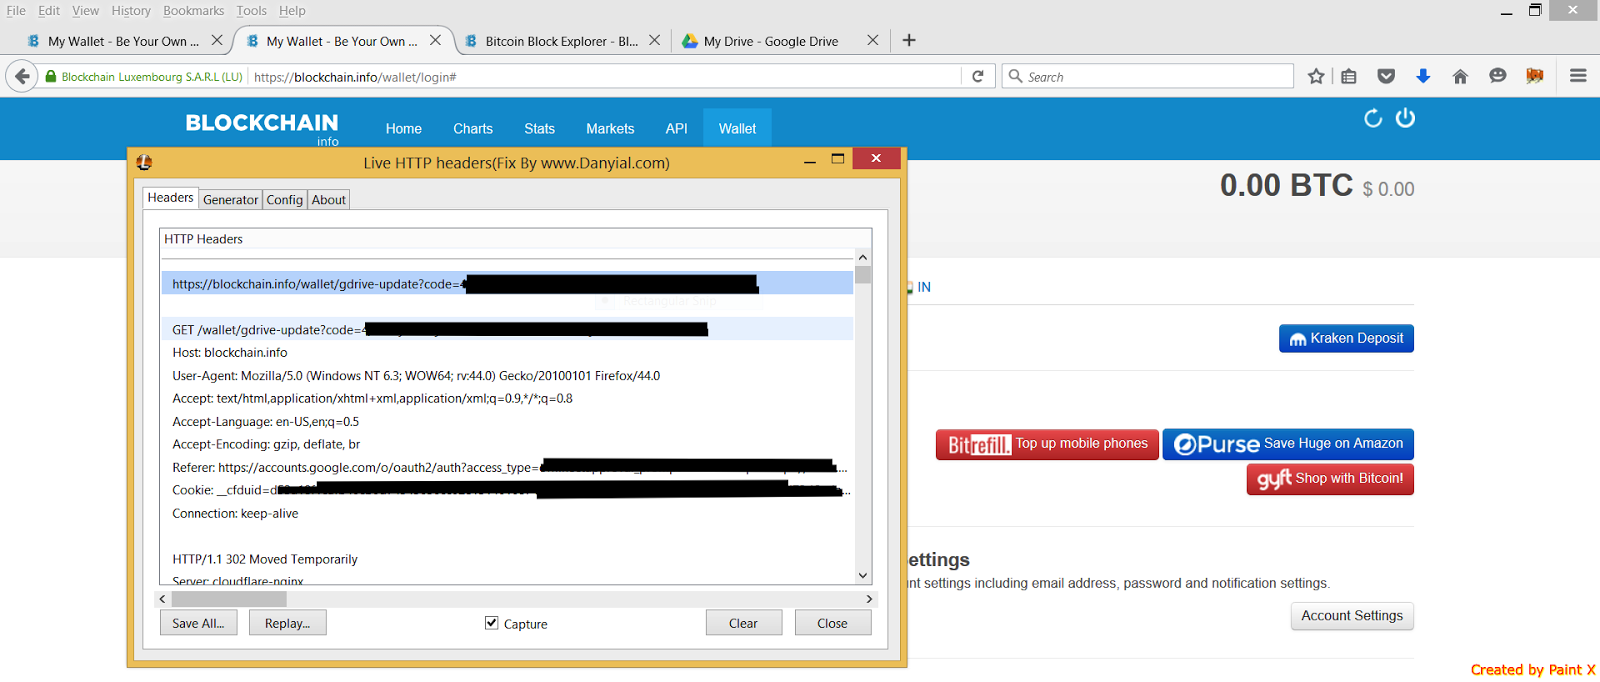1600x682 pixels.
Task: Open Charts in Blockchain navigation
Action: 473,129
